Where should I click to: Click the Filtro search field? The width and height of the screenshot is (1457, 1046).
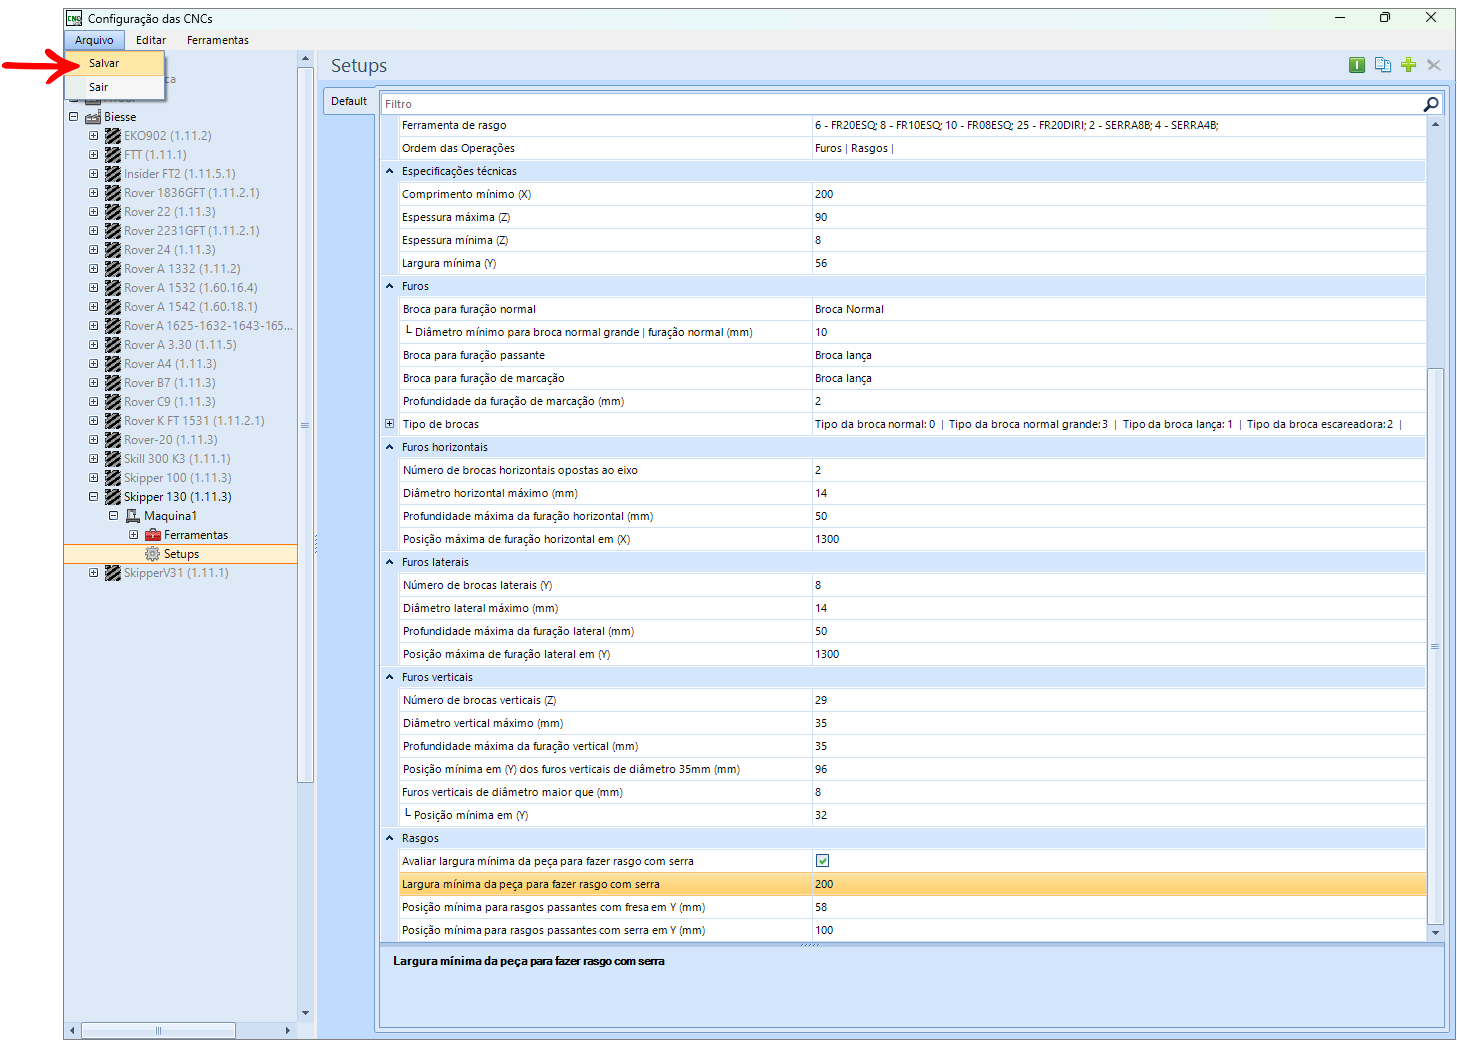900,104
